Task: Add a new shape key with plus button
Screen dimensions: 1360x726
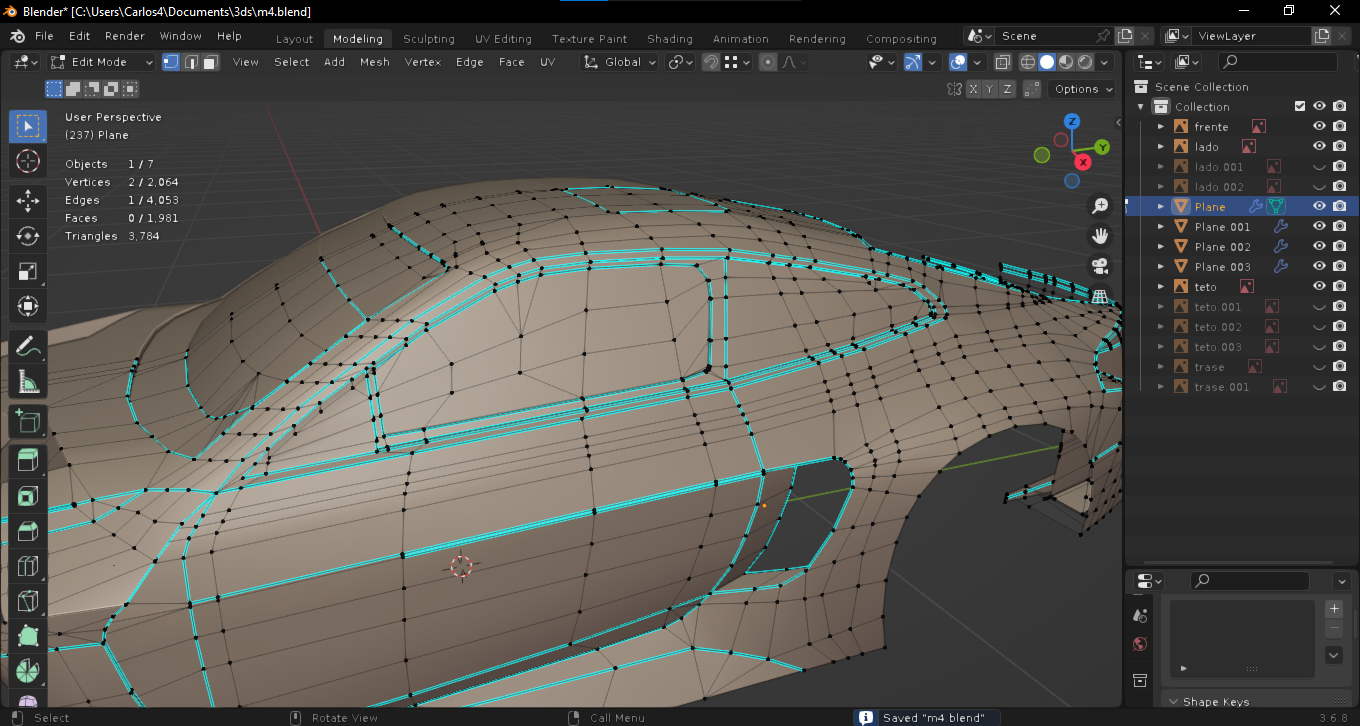Action: (x=1334, y=608)
